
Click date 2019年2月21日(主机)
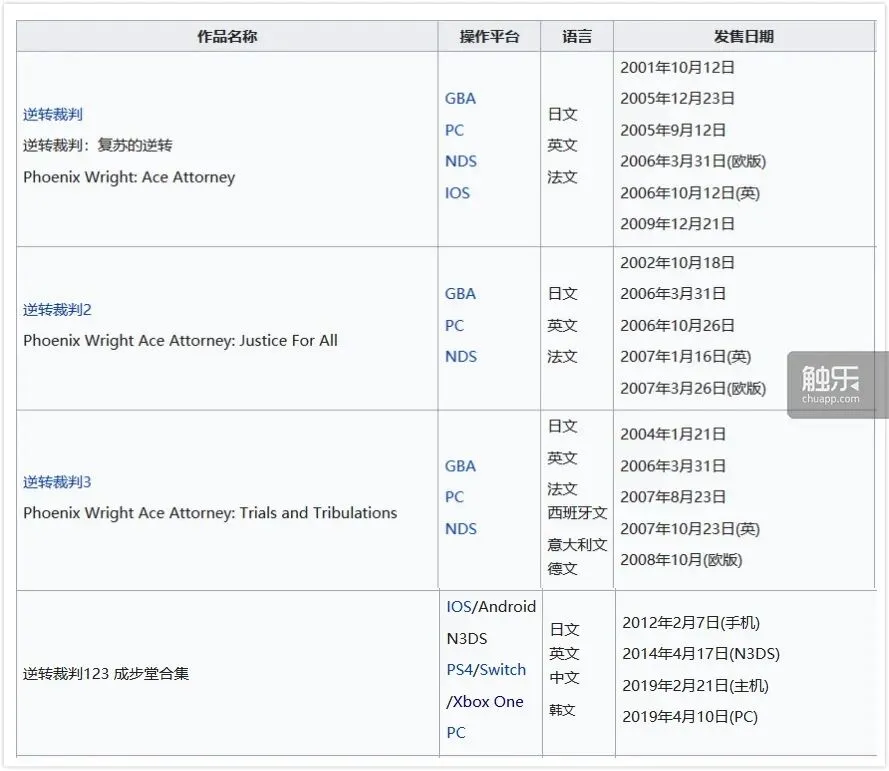696,686
